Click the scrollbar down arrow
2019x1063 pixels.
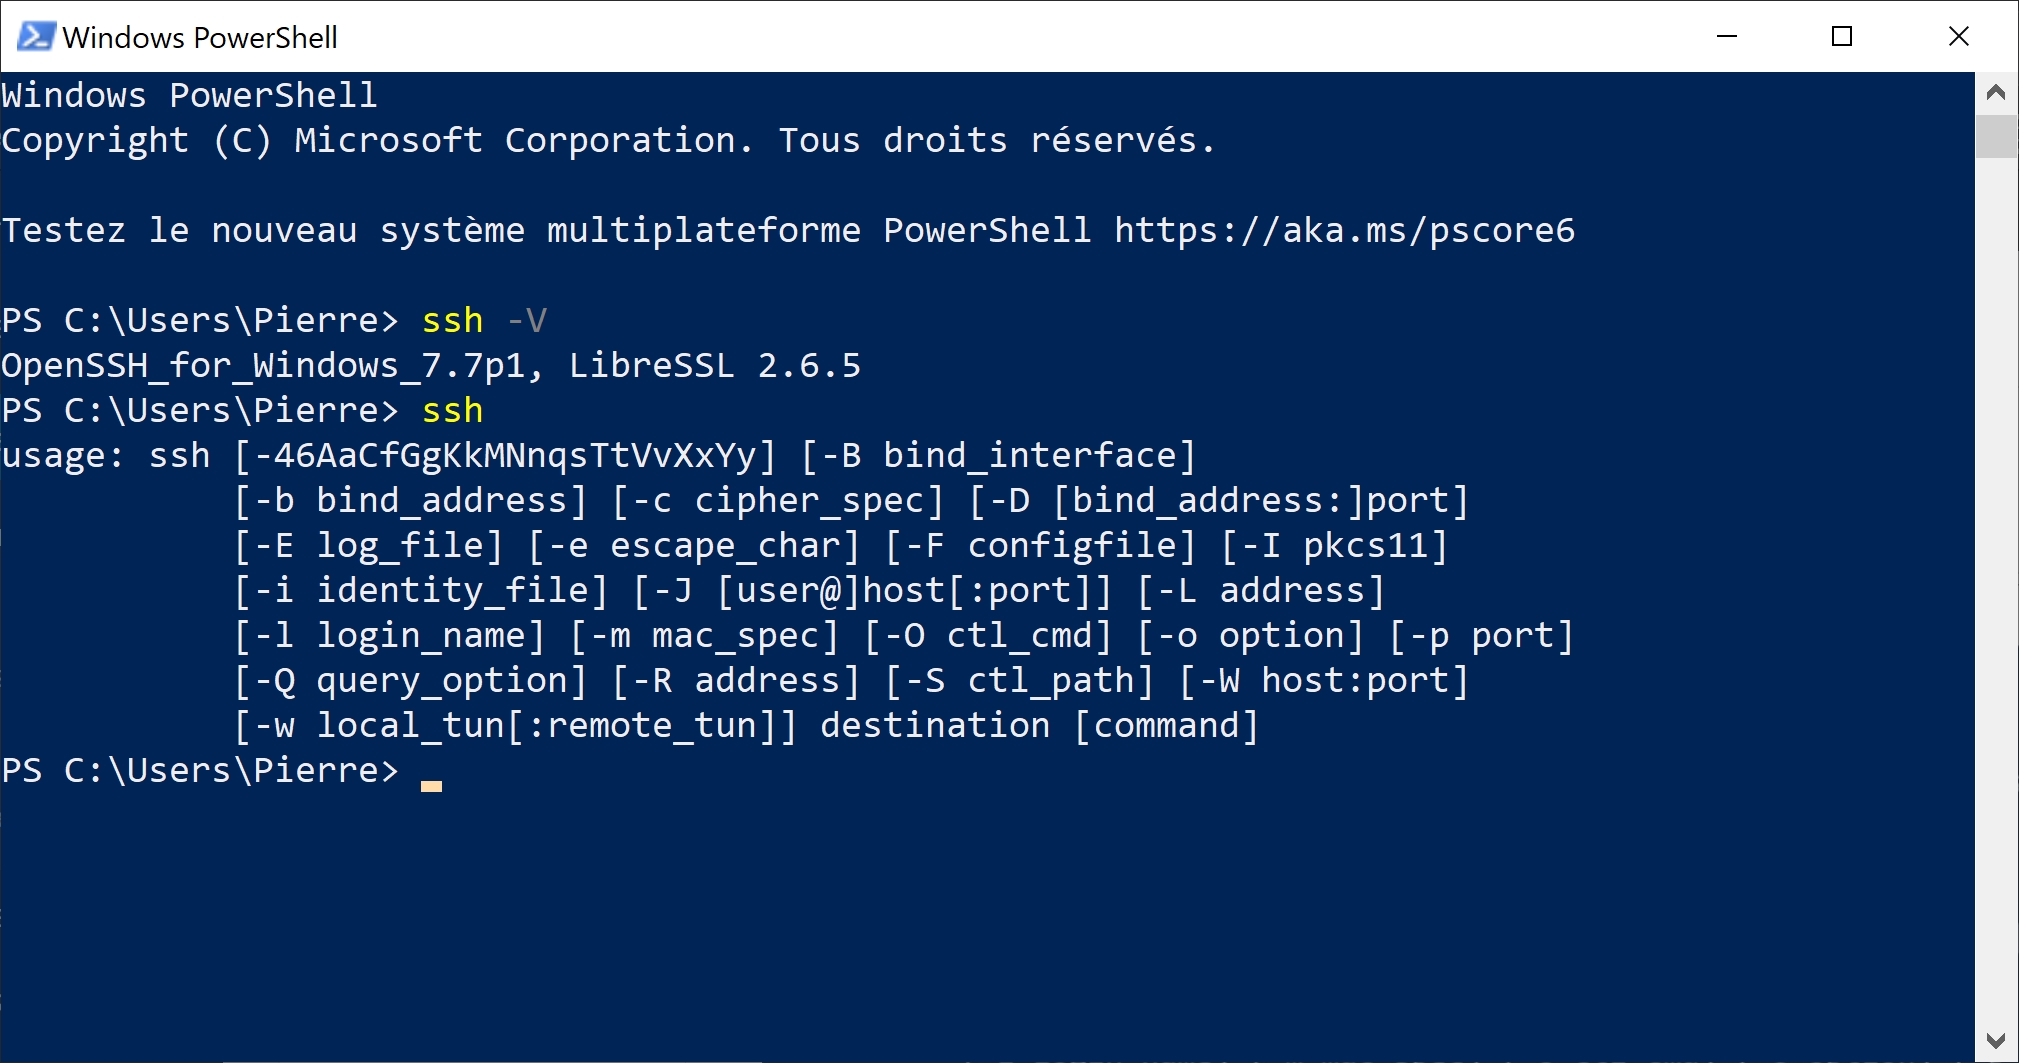[1996, 1040]
